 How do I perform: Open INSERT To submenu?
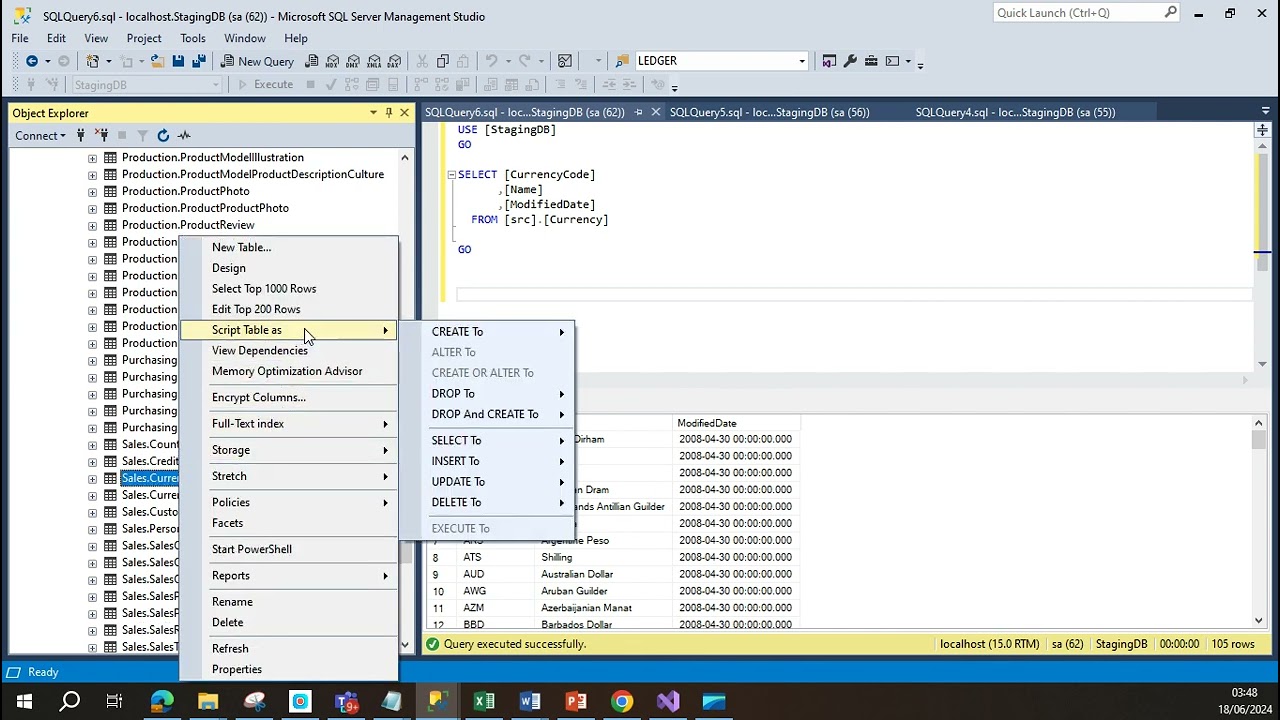487,461
